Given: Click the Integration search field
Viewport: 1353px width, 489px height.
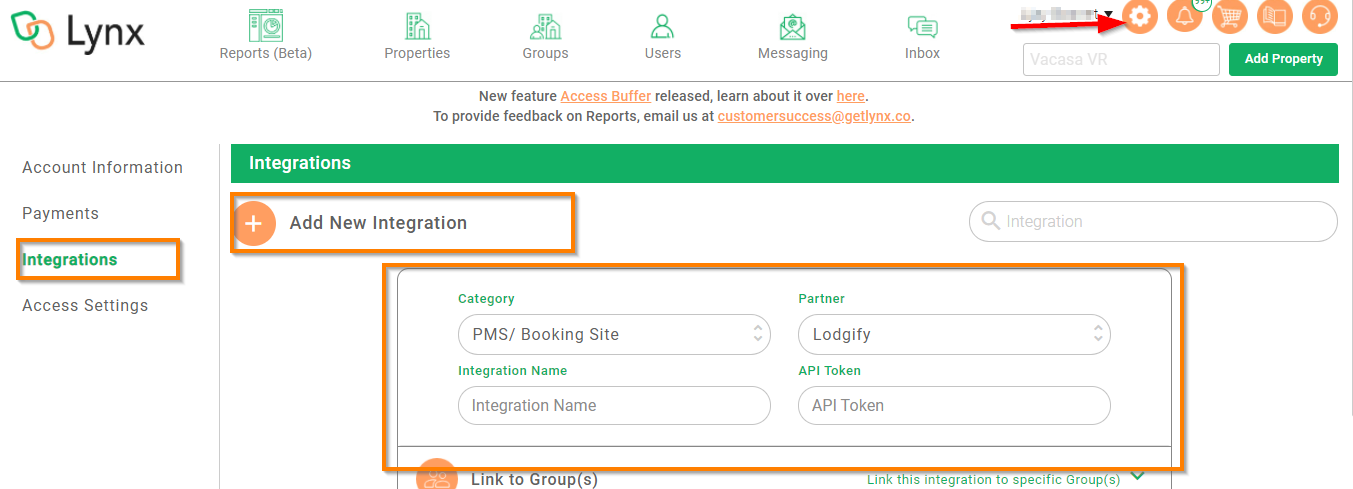Looking at the screenshot, I should click(1153, 221).
